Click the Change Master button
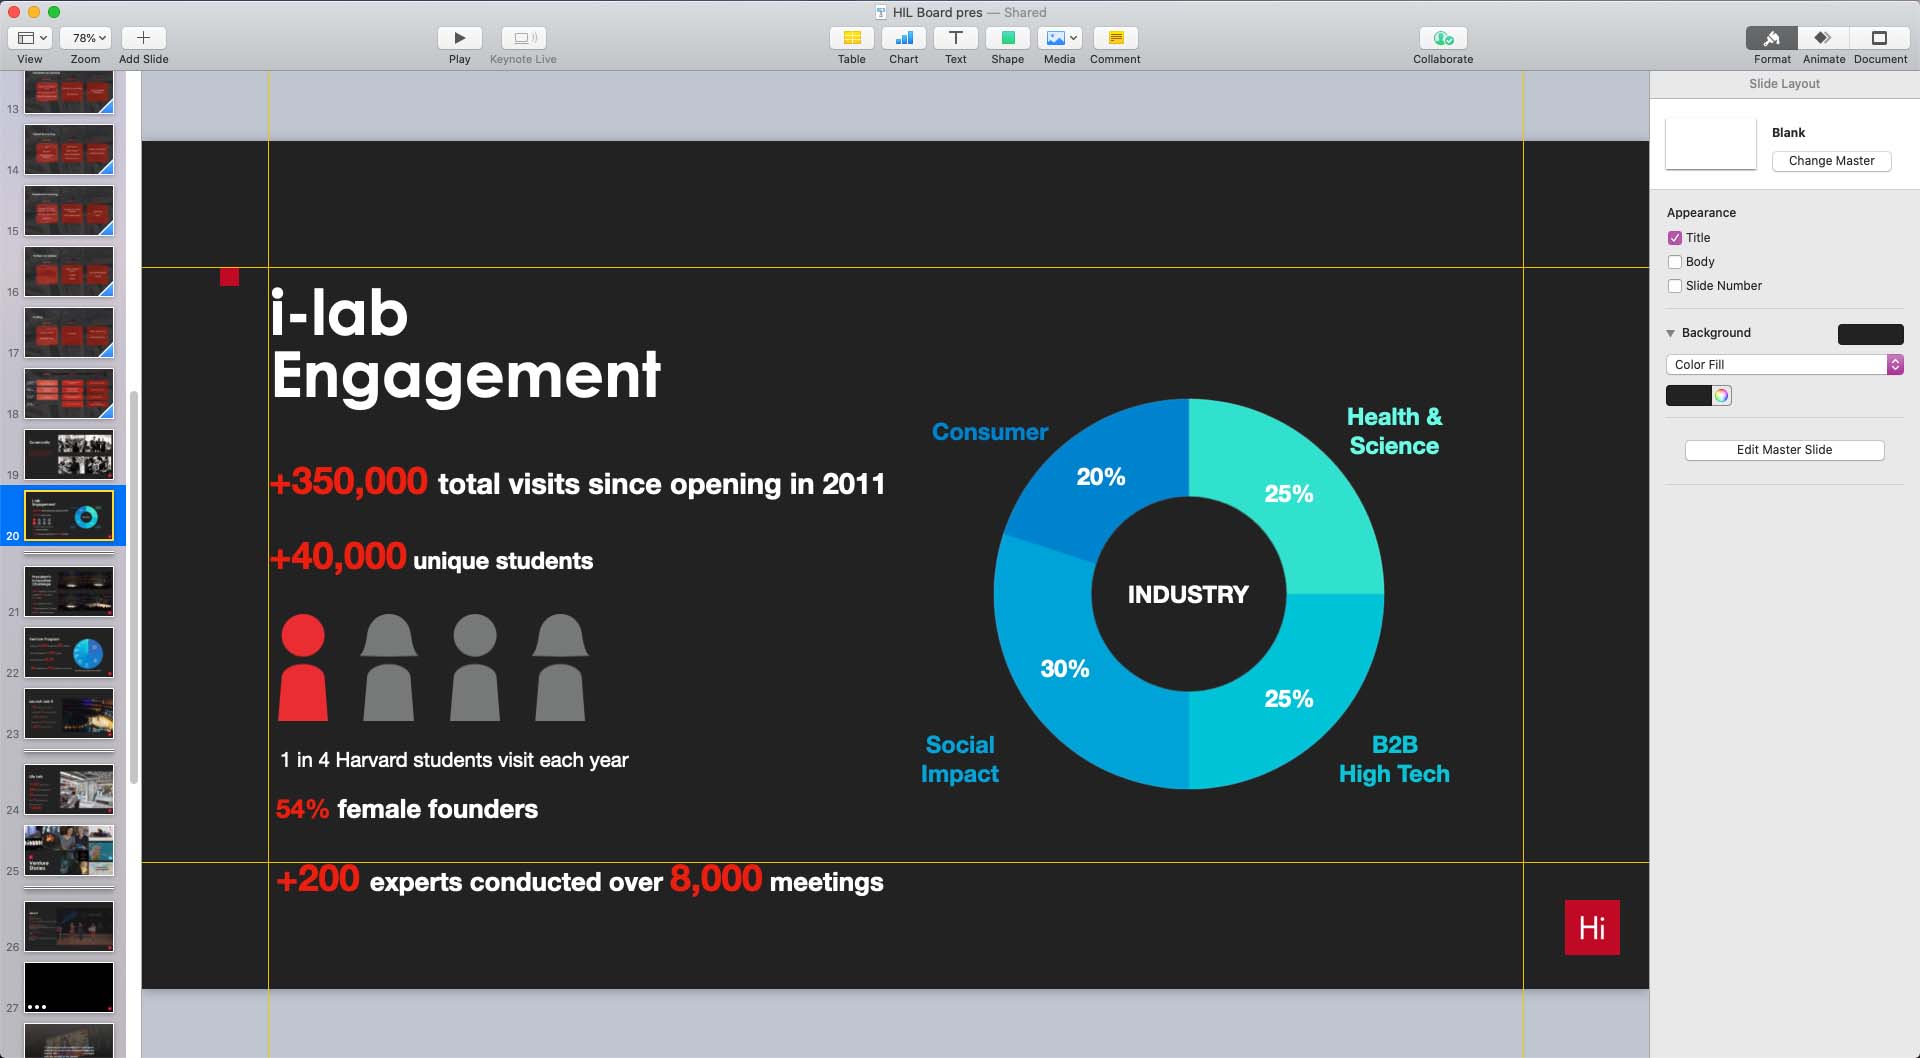This screenshot has width=1920, height=1058. 1831,161
